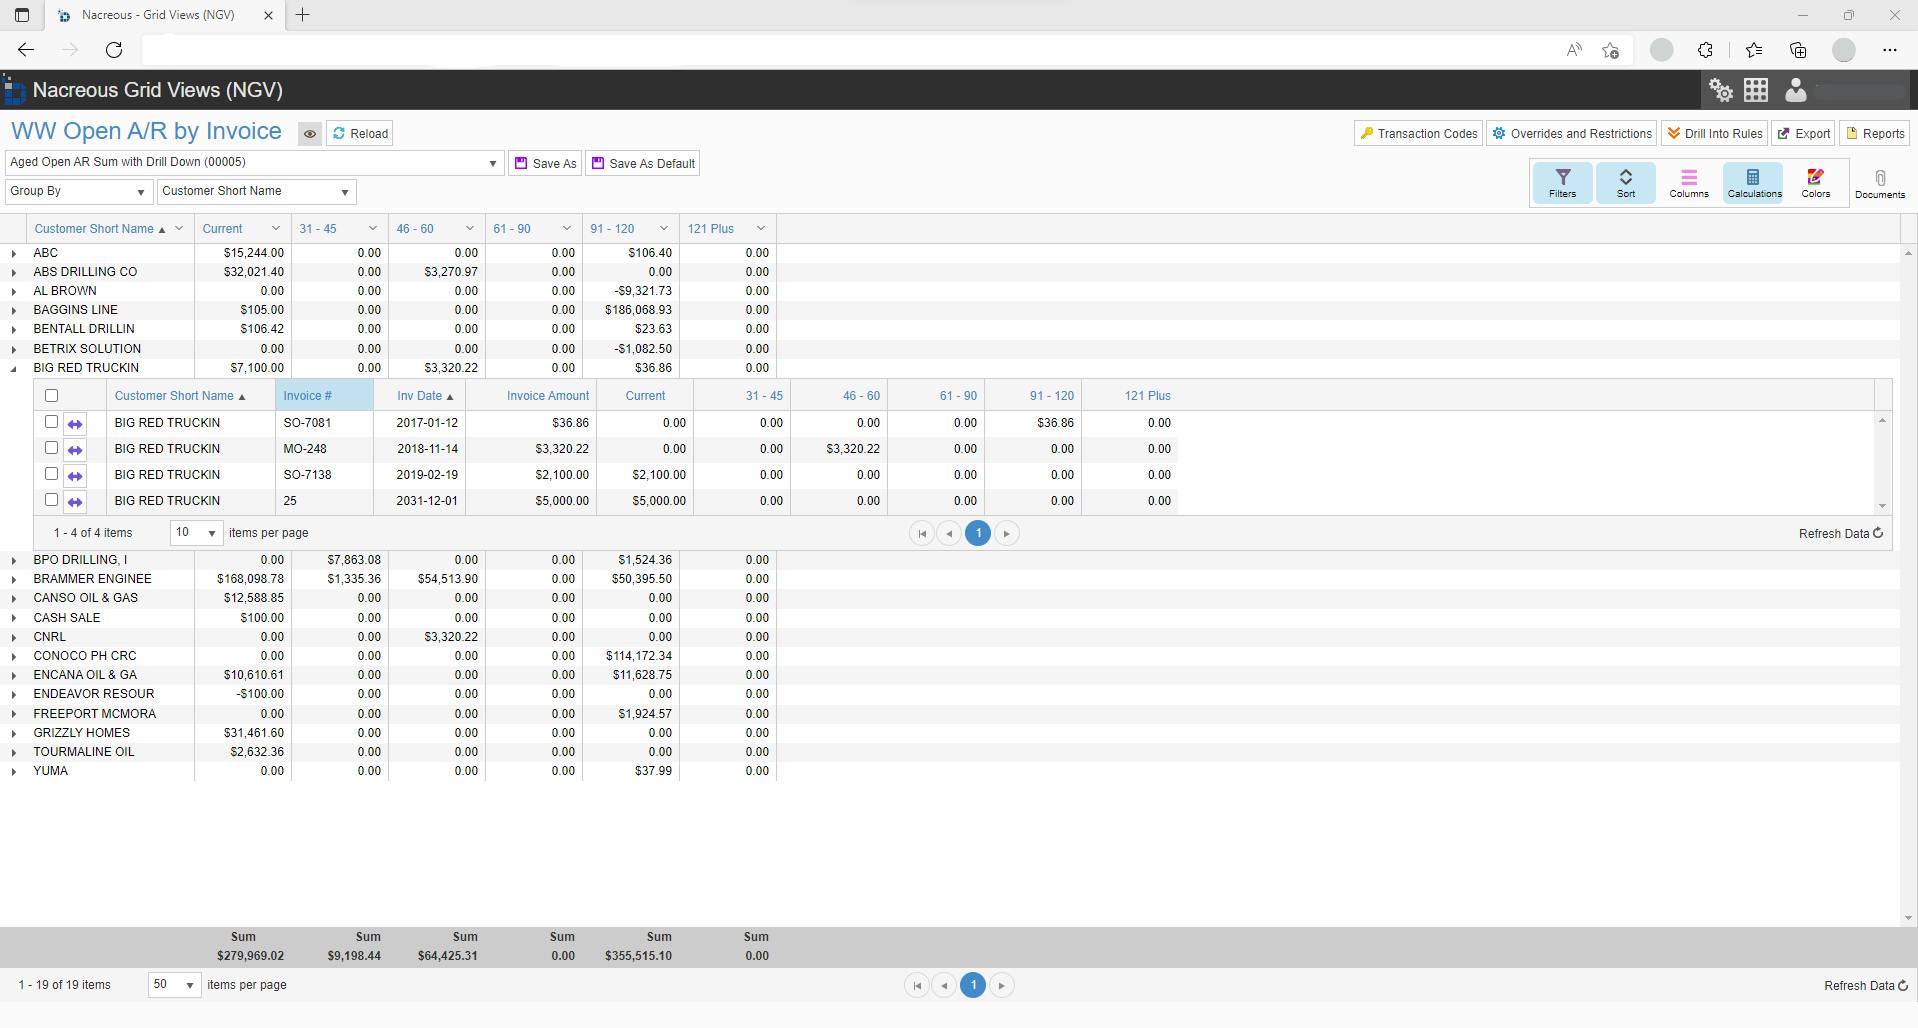Click the next page arrow in bottom pagination

click(x=1001, y=985)
